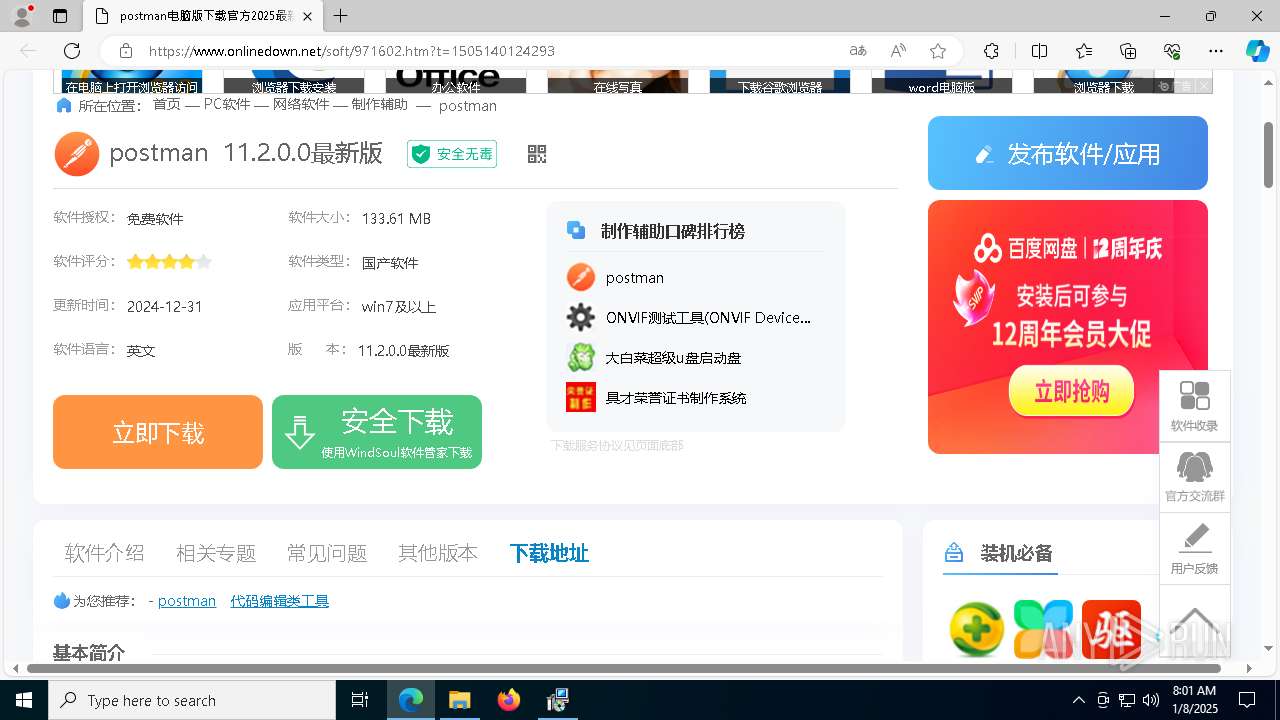Image resolution: width=1280 pixels, height=720 pixels.
Task: Open Task View on taskbar
Action: pos(360,700)
